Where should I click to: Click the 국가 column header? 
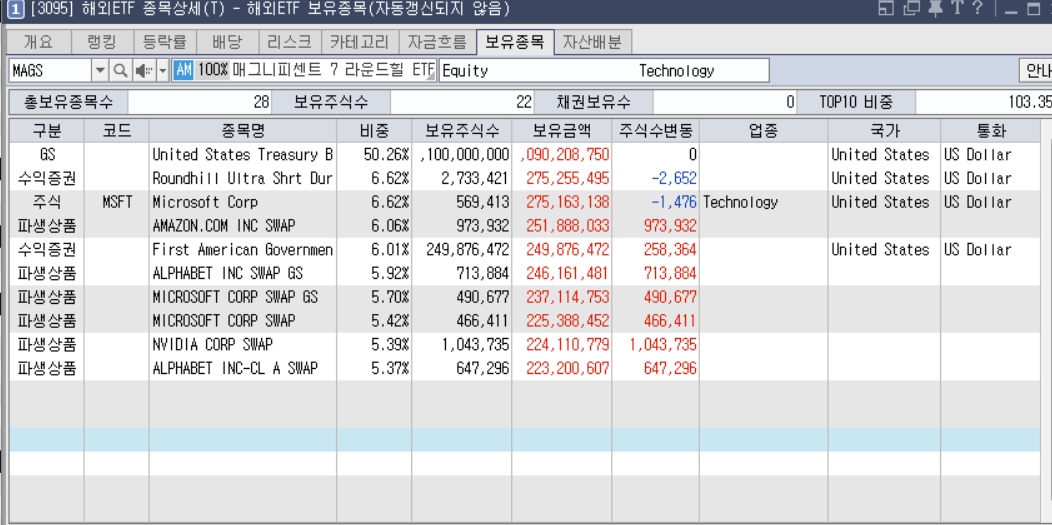tap(884, 131)
